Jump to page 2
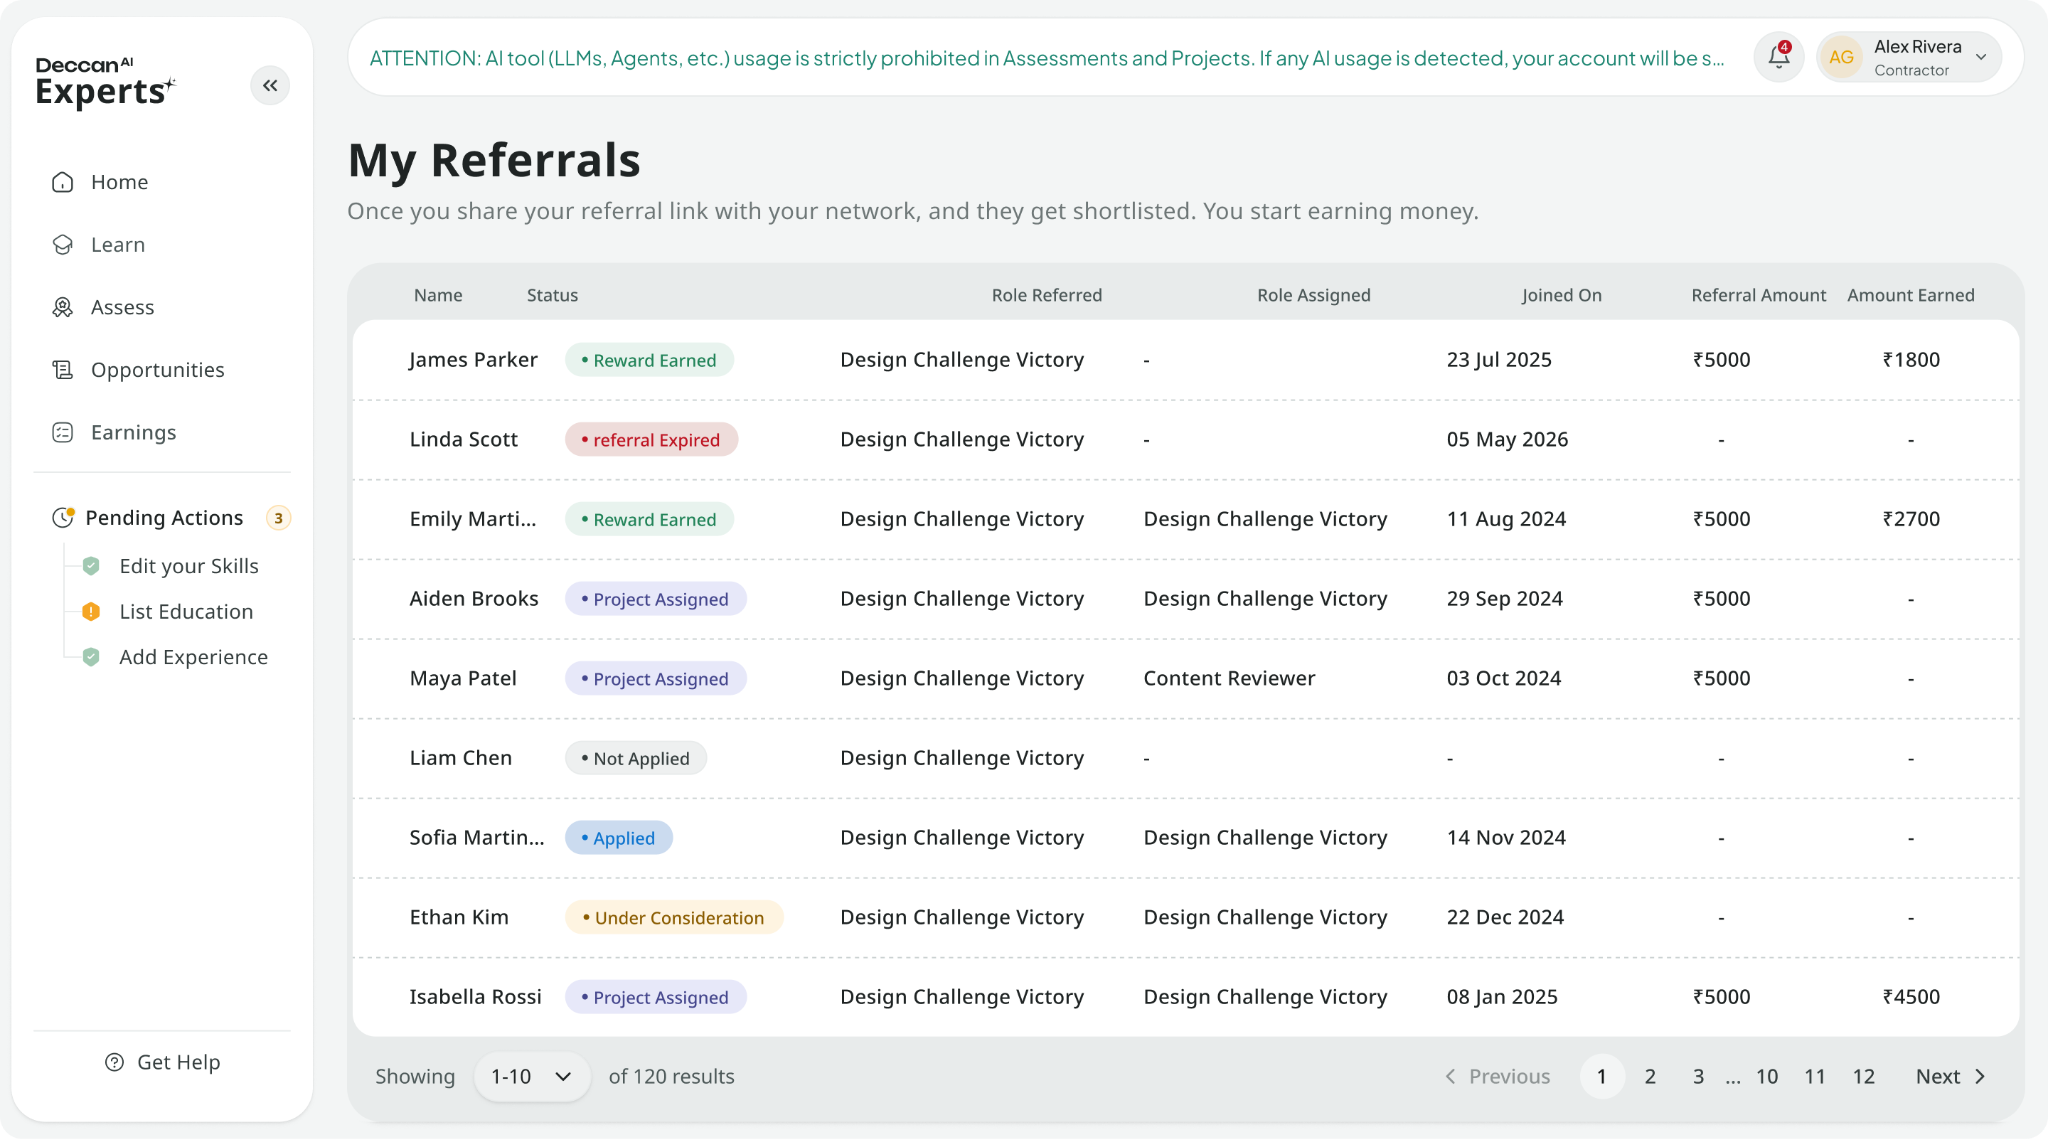 [x=1650, y=1076]
